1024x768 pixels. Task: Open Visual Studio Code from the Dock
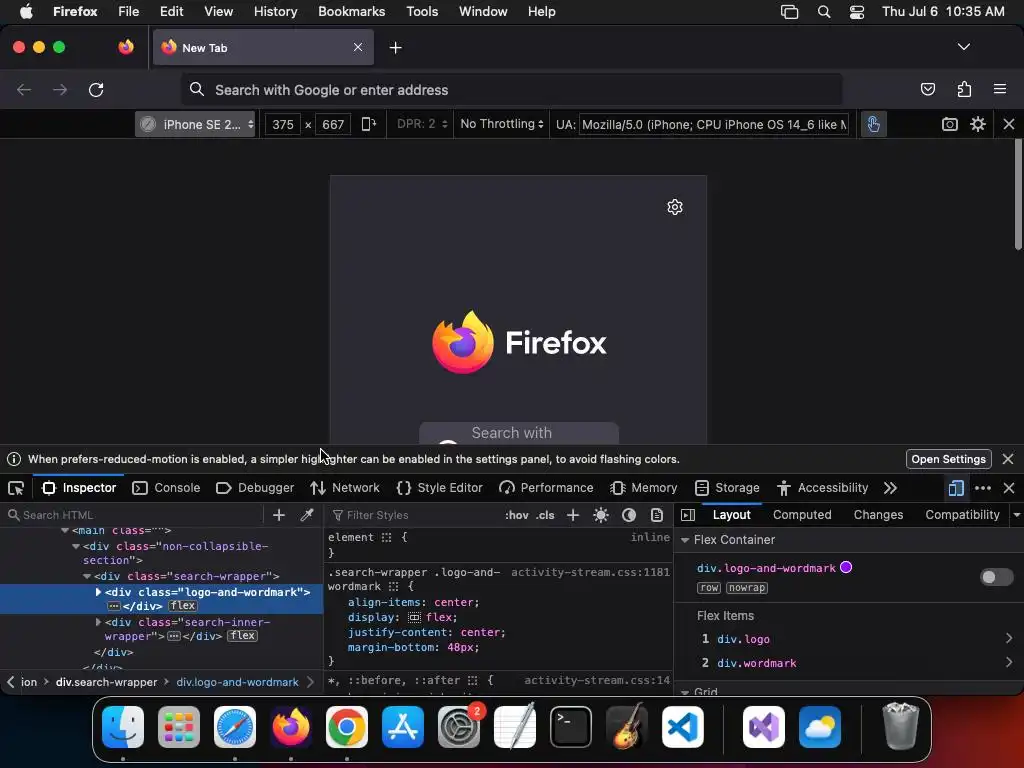click(x=682, y=727)
